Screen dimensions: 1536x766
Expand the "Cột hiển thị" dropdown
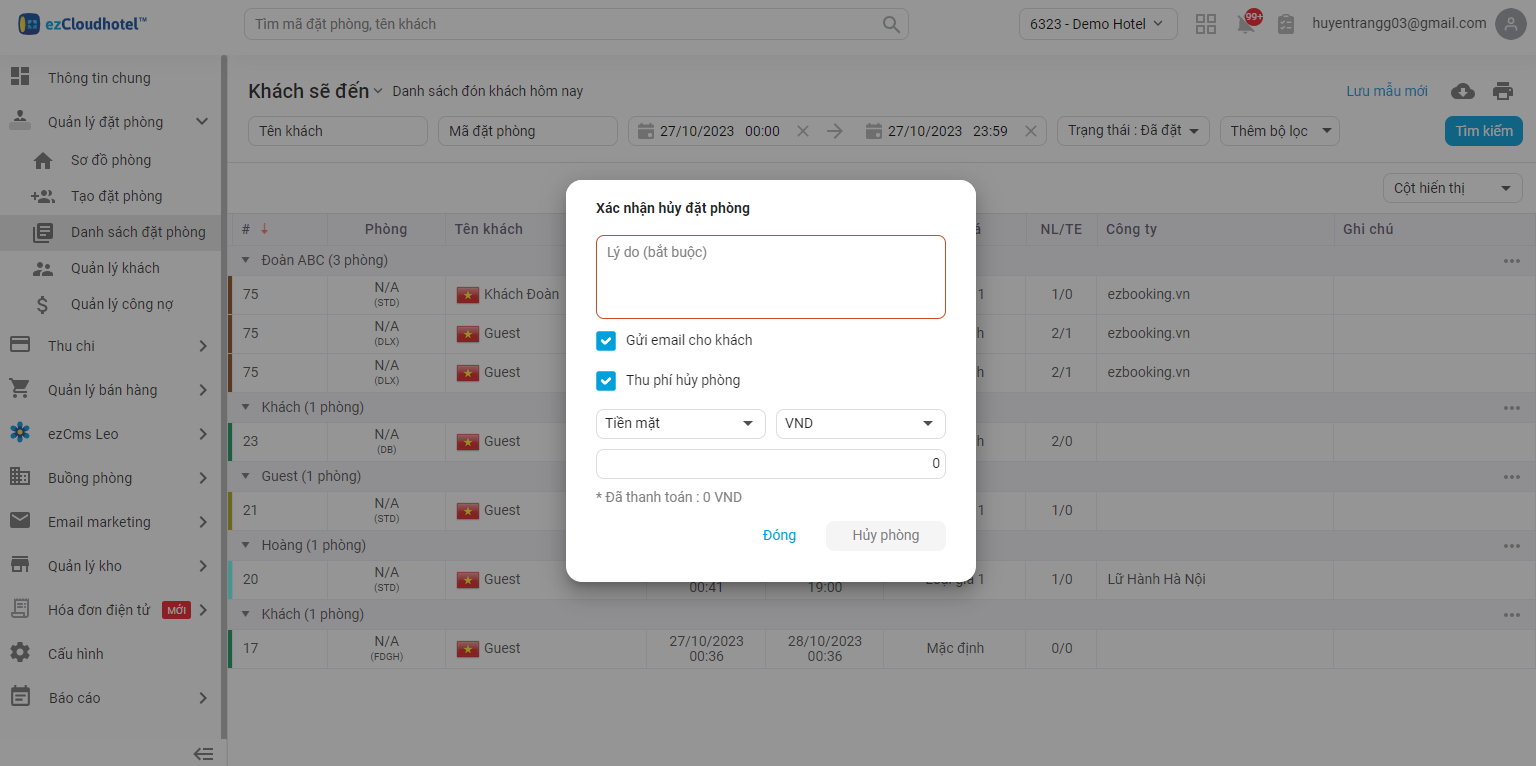pyautogui.click(x=1452, y=188)
